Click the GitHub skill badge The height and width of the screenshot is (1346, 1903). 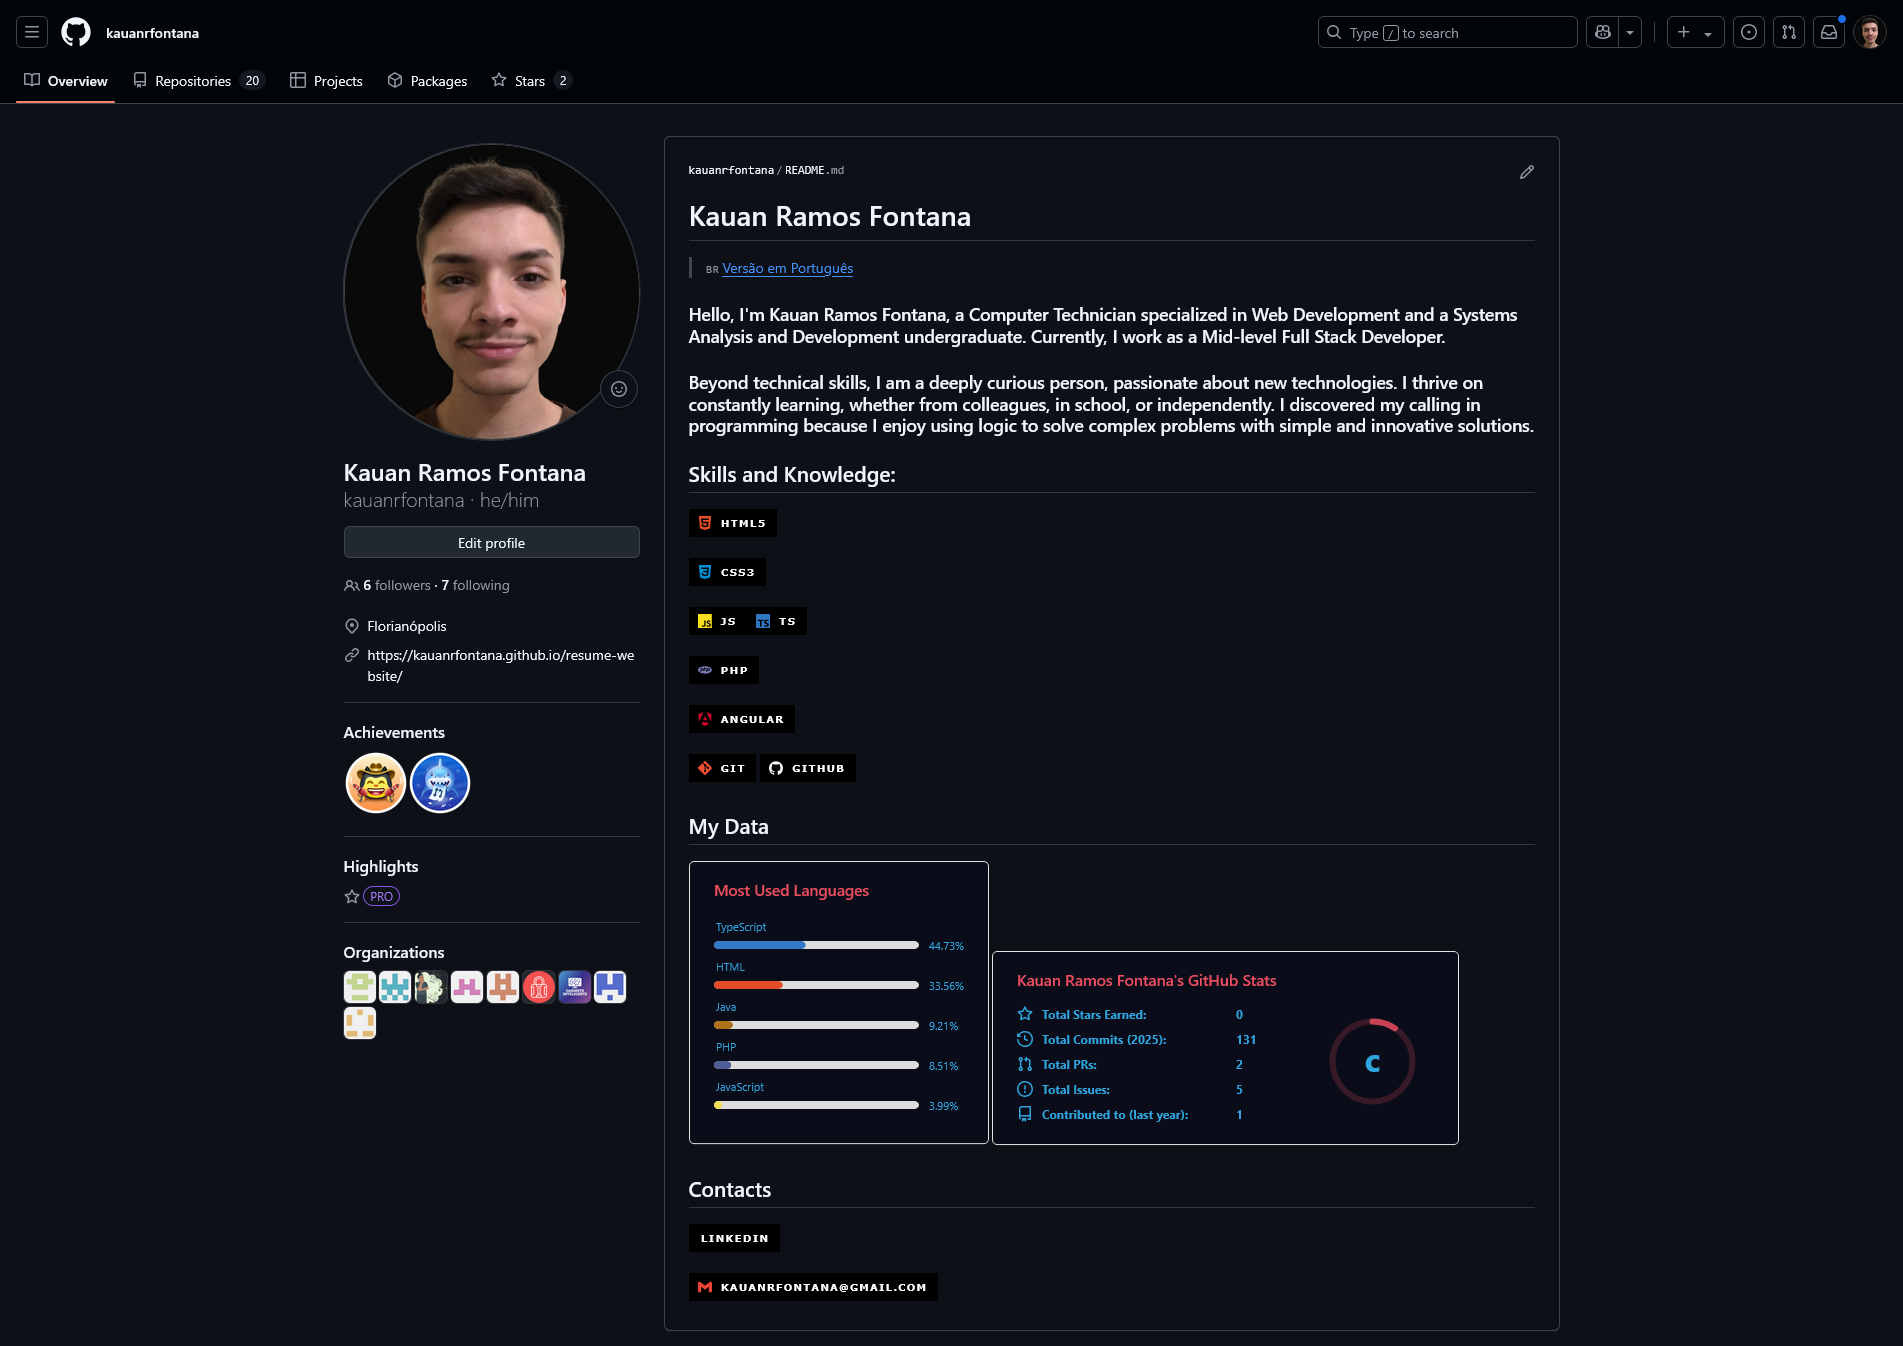[808, 768]
